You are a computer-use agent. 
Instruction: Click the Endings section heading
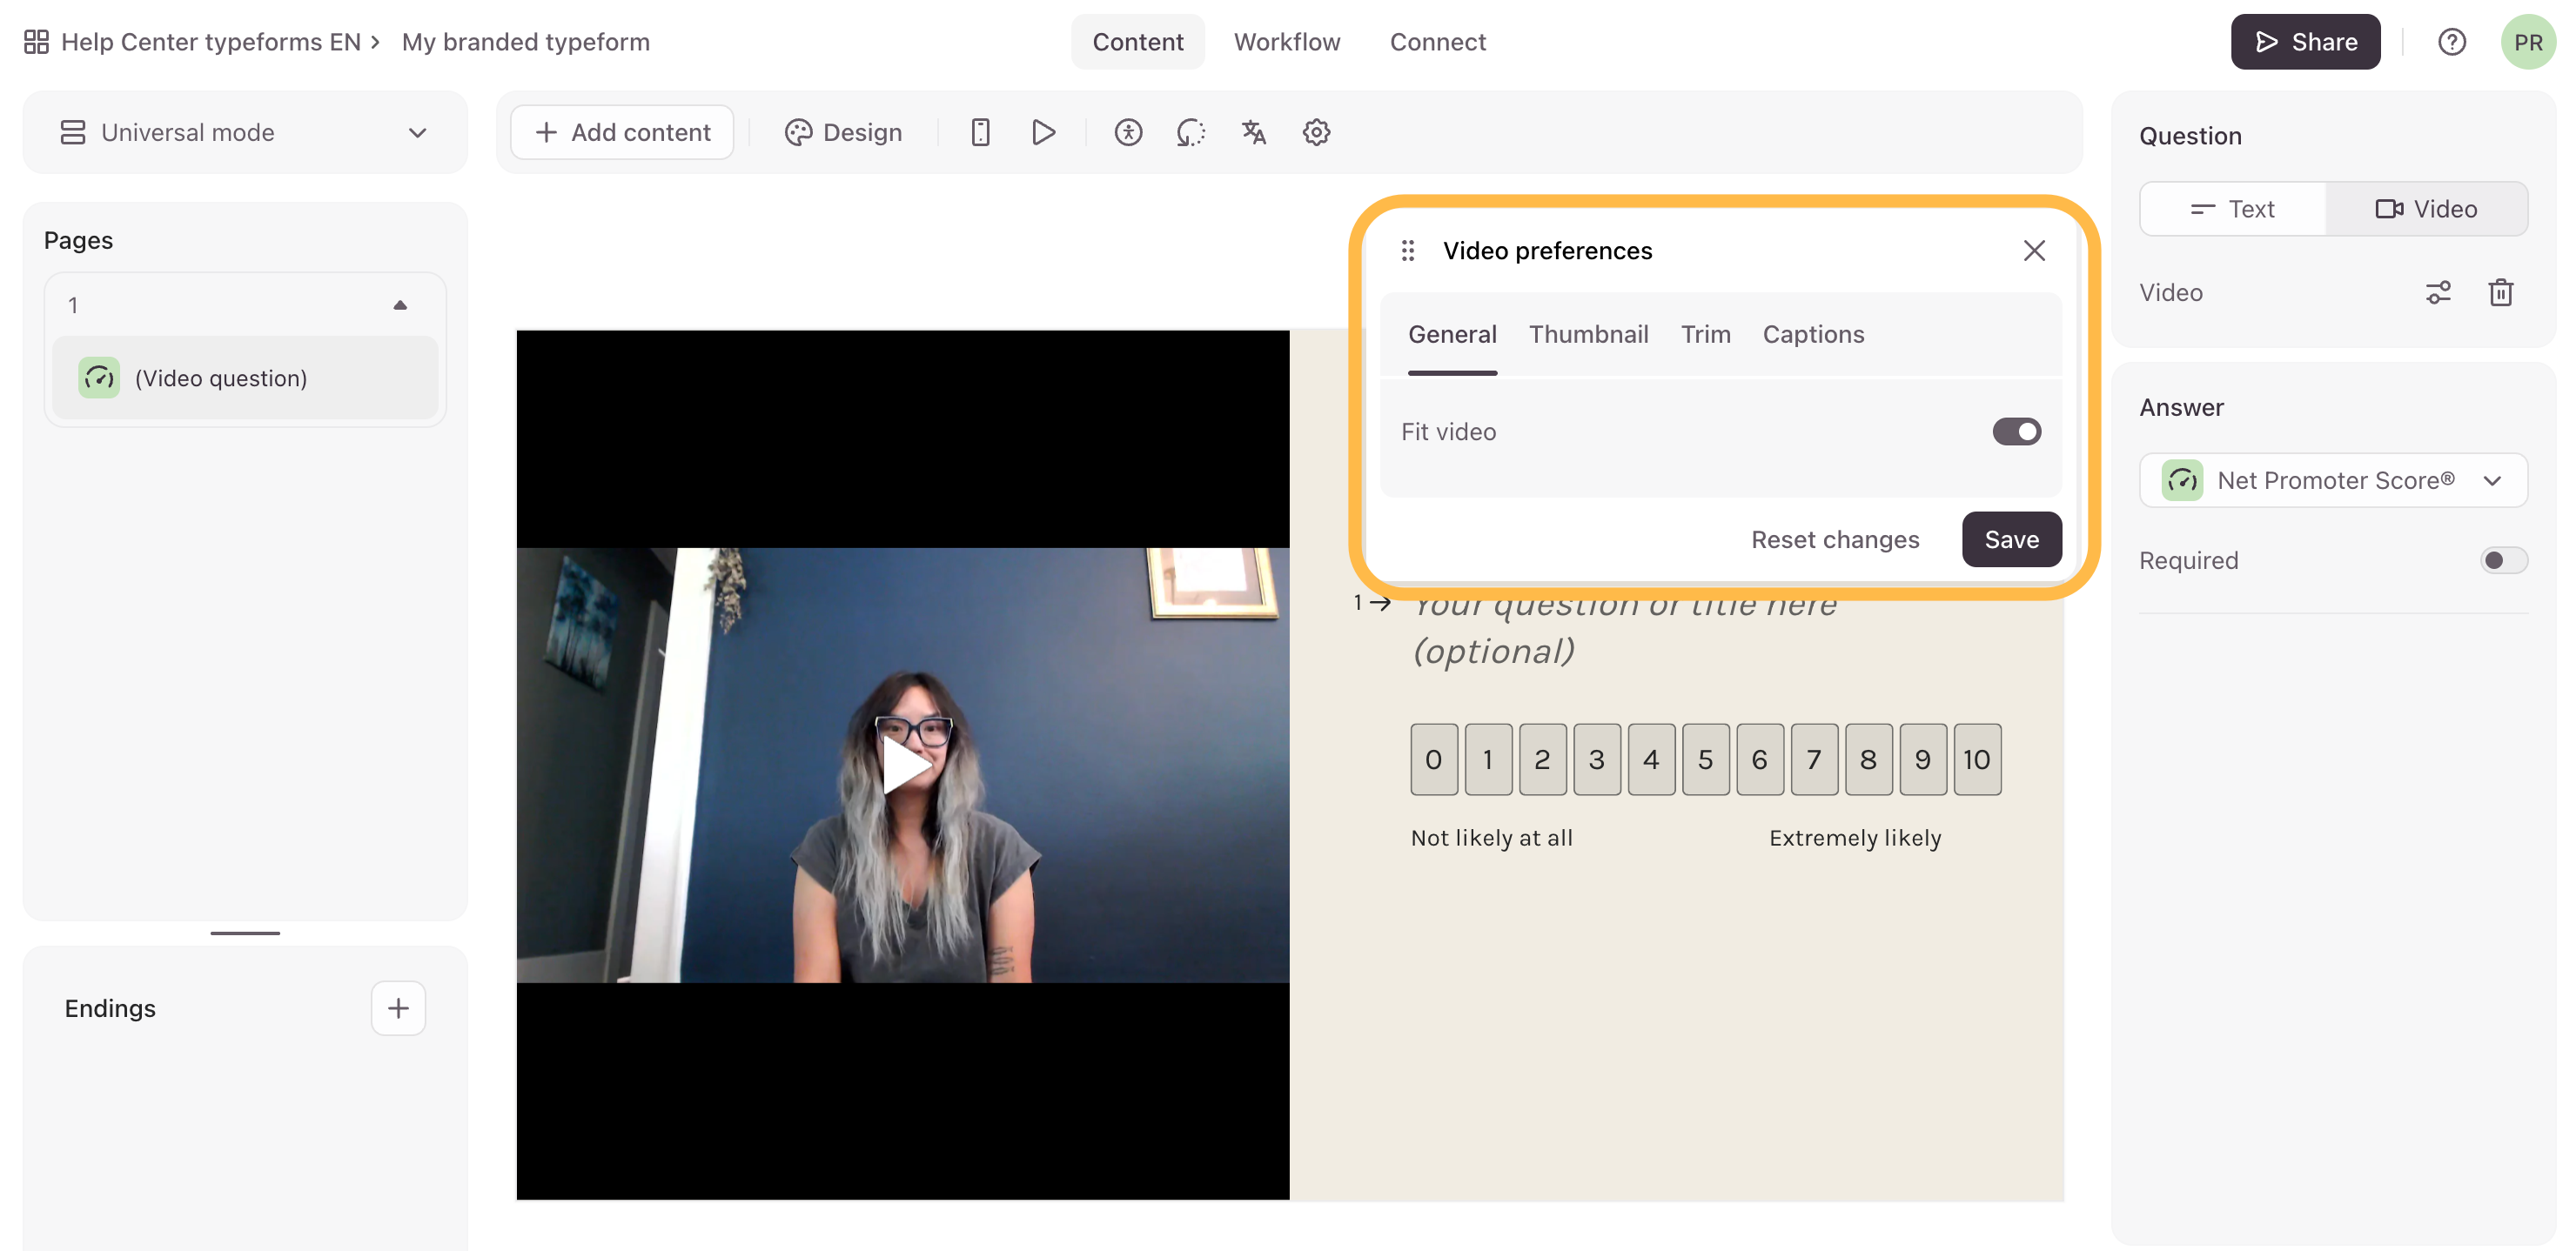click(110, 1008)
